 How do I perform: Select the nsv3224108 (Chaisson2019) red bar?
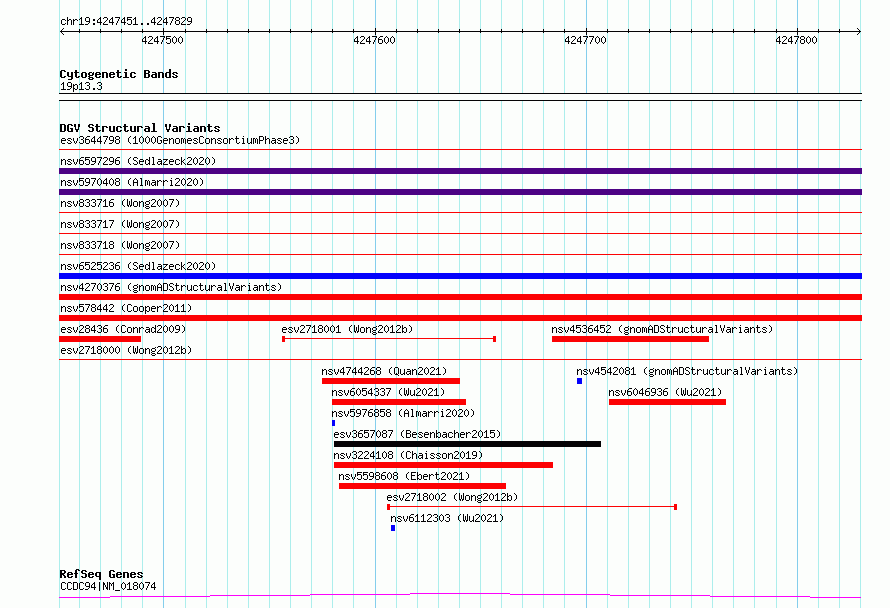pos(443,465)
